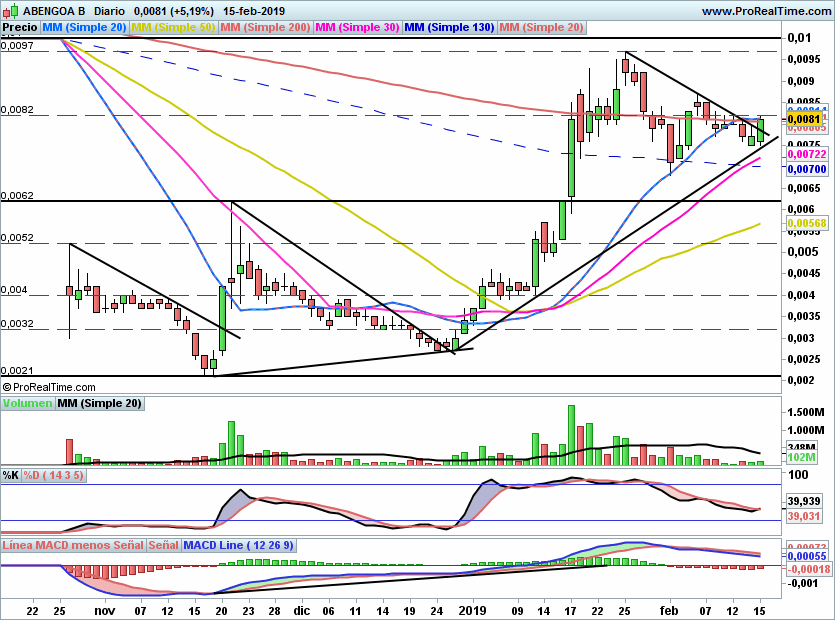Screen dimensions: 835x620
Task: Click the blue 0,00700 moving average tag
Action: 807,169
